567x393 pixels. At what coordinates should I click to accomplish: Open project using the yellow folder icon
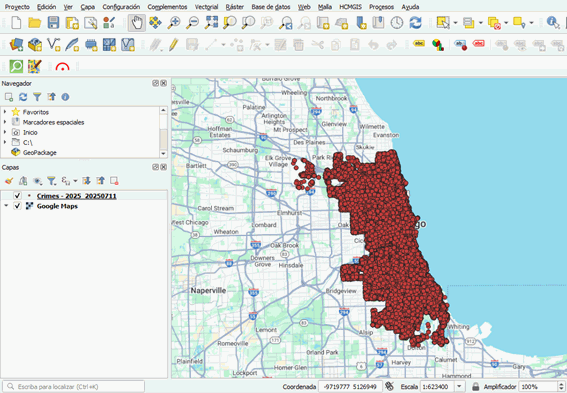click(35, 23)
